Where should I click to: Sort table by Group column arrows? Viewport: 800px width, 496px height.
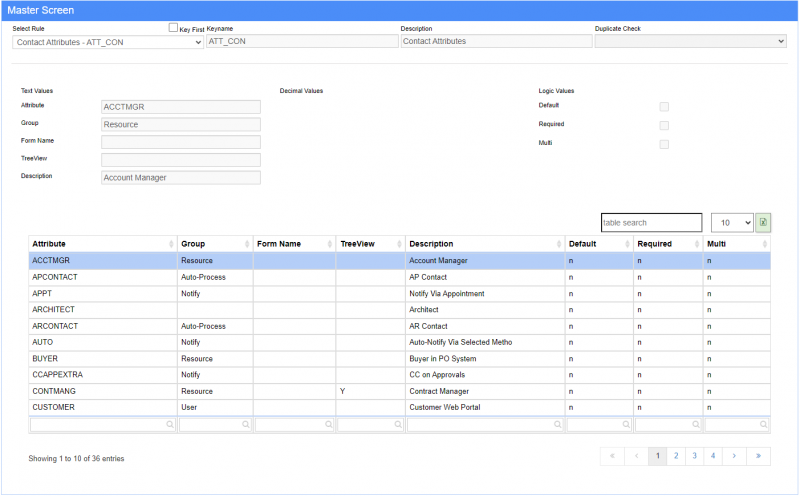246,244
